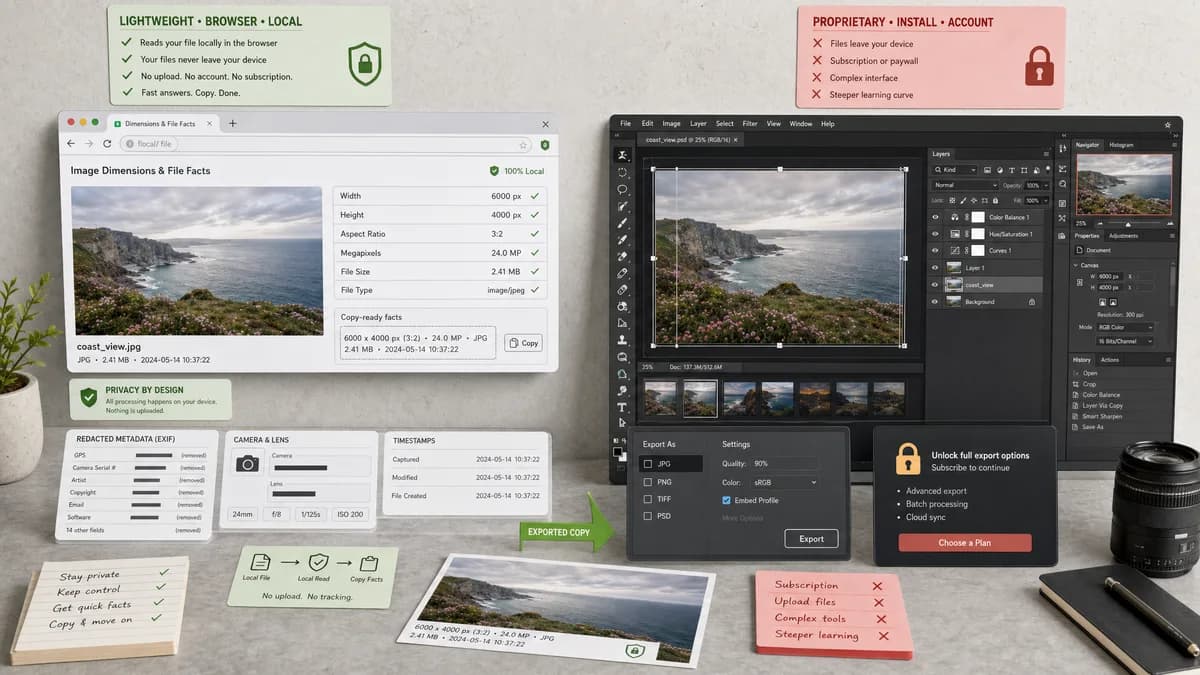Open the RGB Color mode dropdown
Viewport: 1200px width, 675px height.
(x=1125, y=327)
